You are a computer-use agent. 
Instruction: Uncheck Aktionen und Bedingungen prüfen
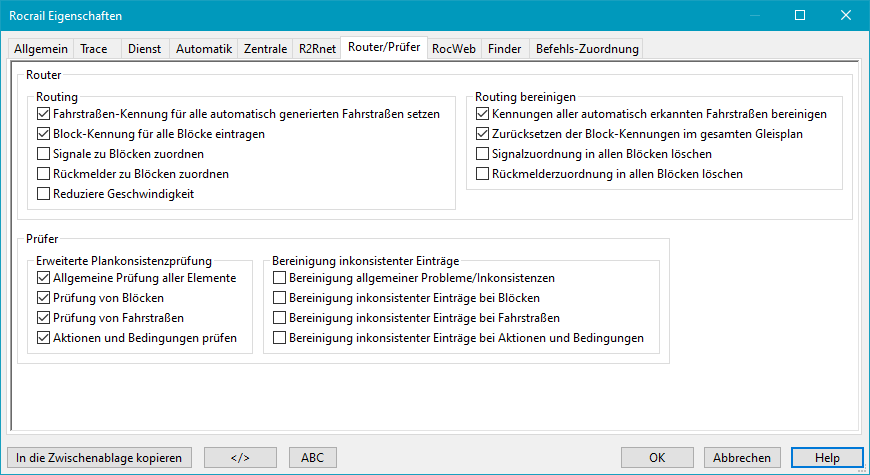pos(43,338)
